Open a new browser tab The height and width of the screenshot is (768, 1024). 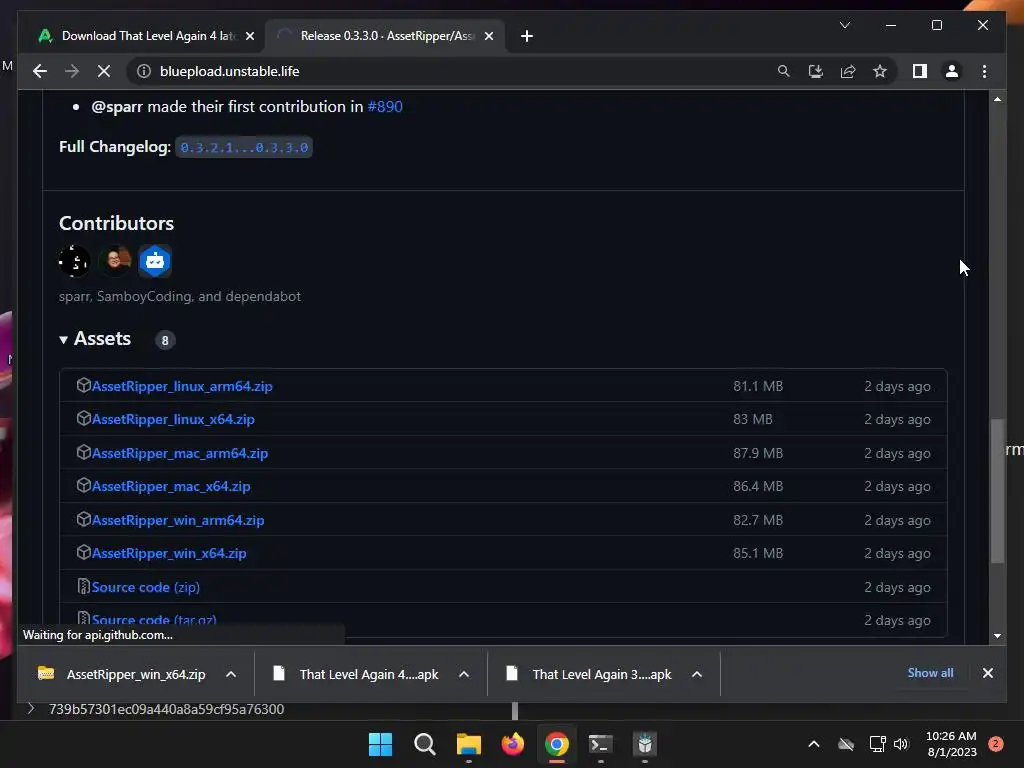527,36
